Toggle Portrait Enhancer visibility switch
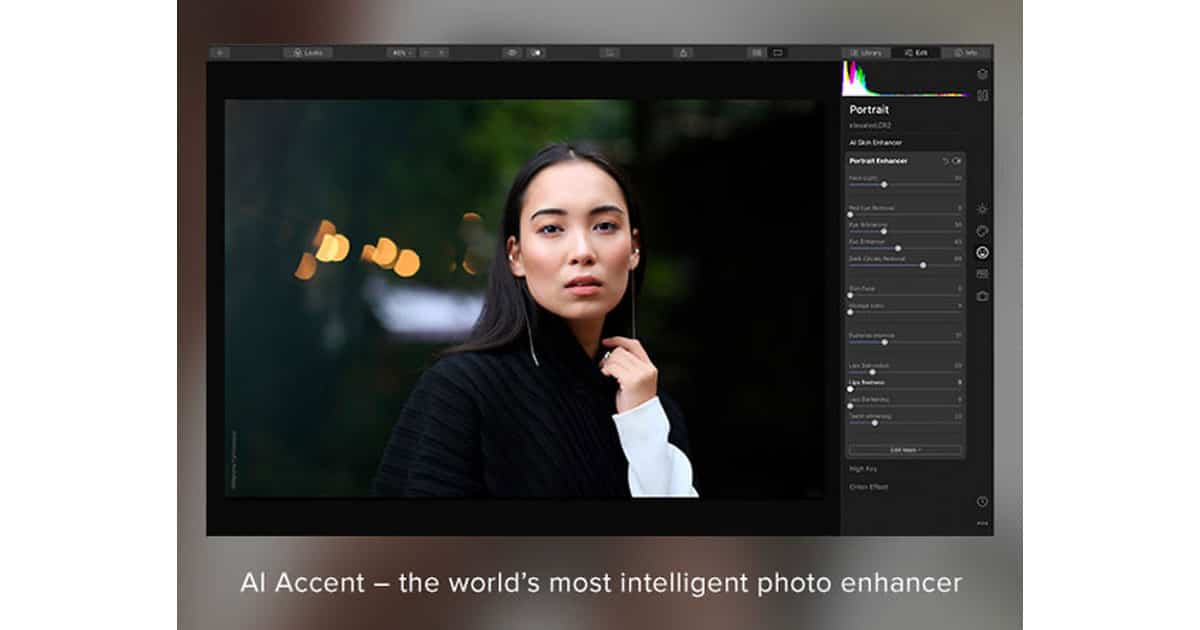This screenshot has height=630, width=1200. [957, 161]
